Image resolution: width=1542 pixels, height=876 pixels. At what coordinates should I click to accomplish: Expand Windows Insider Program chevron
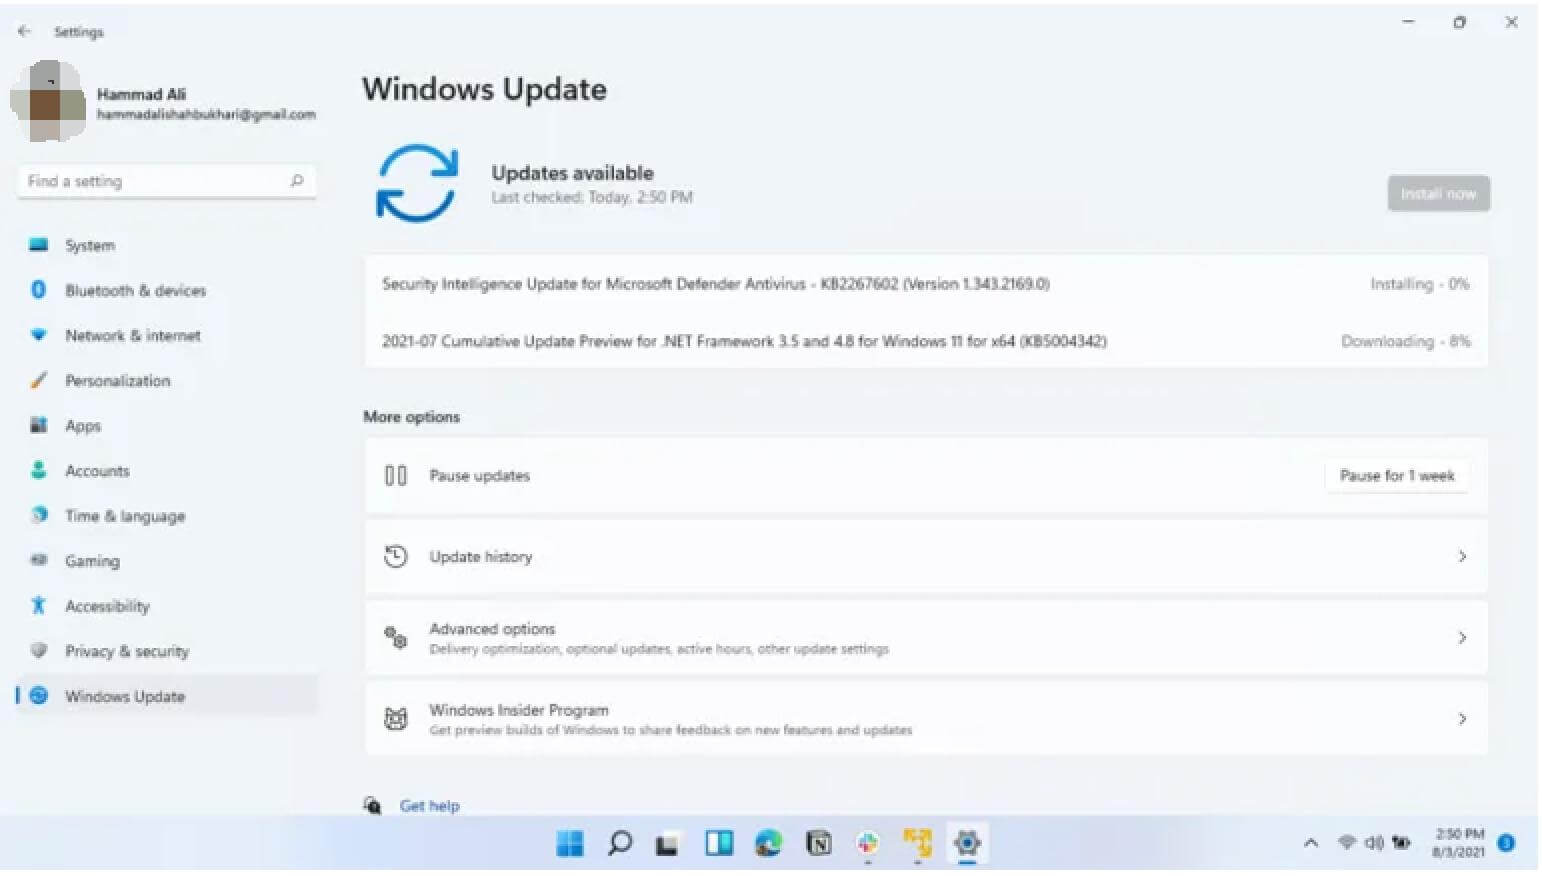click(x=1462, y=719)
